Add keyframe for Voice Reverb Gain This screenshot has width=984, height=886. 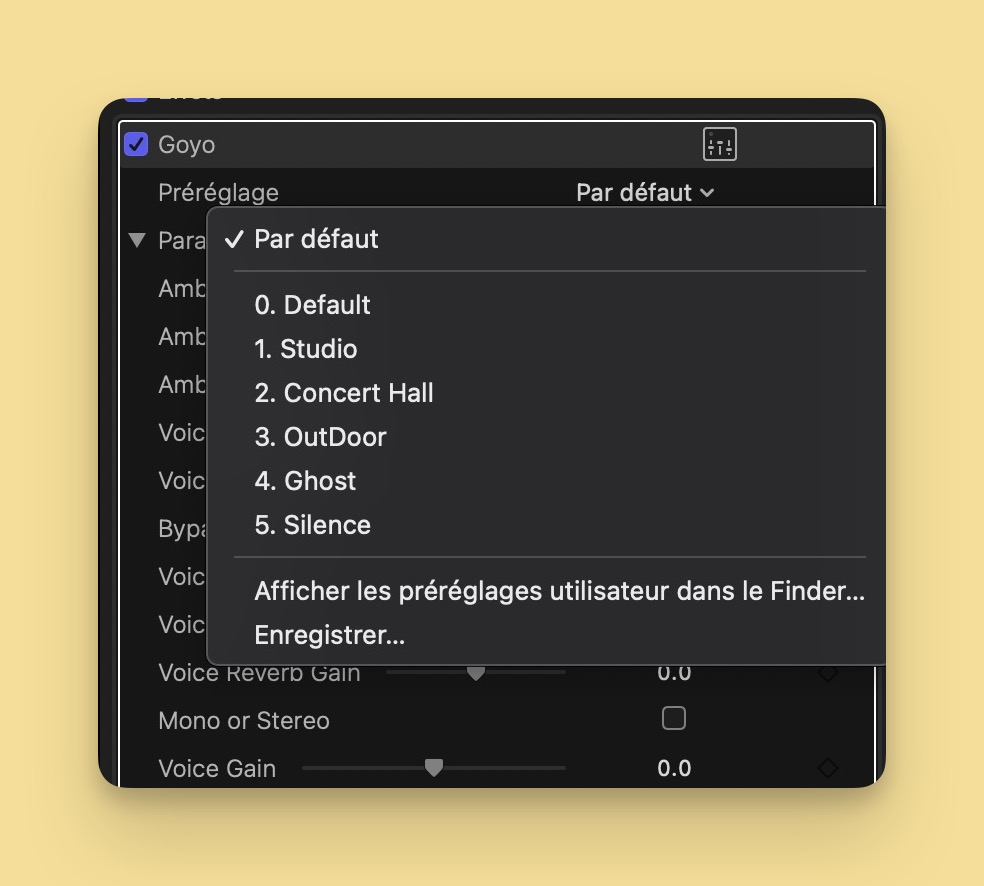click(827, 673)
